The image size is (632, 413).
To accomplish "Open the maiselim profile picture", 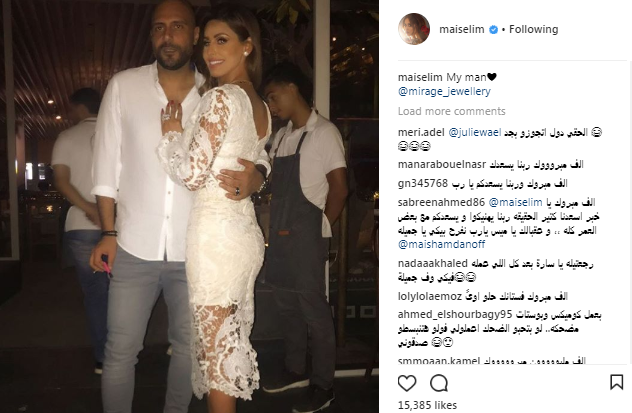I will [414, 29].
